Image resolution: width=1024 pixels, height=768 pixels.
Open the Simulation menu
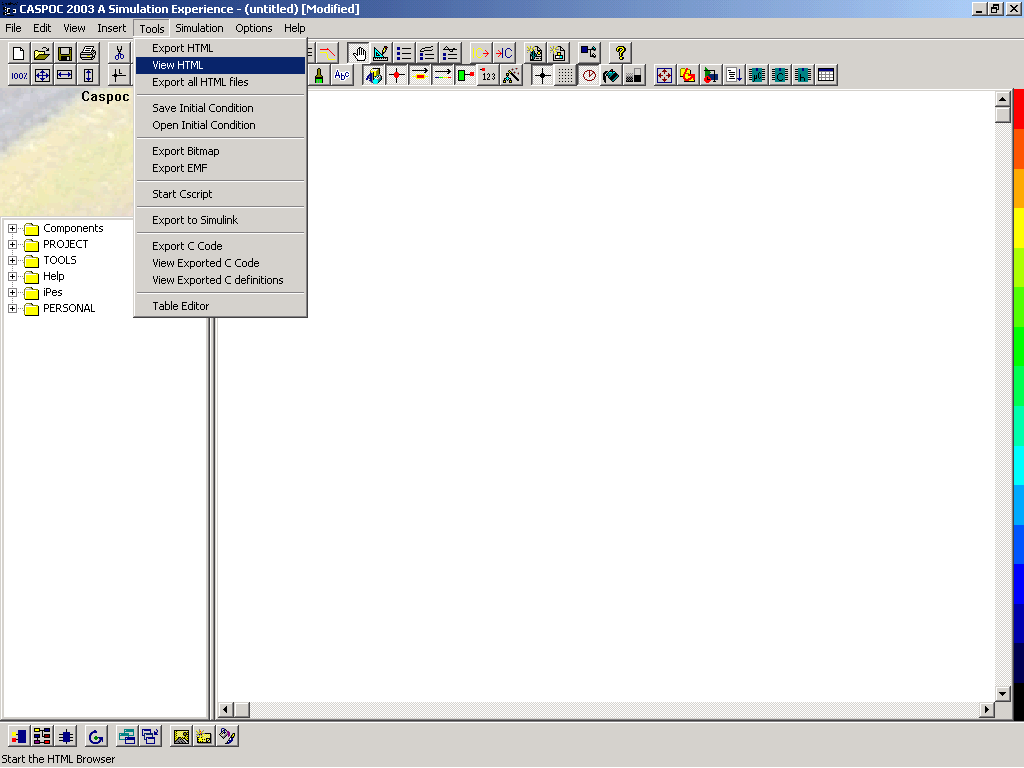199,28
